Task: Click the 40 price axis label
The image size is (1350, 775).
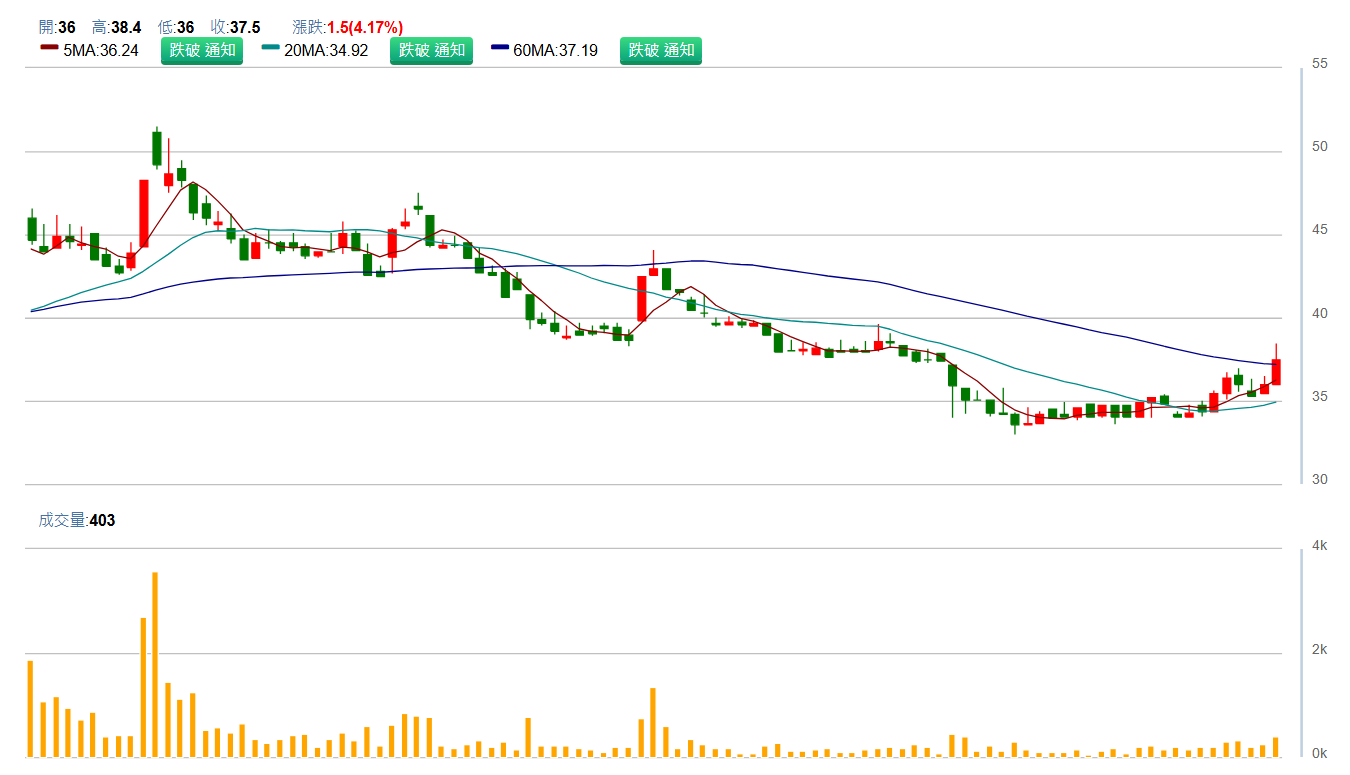Action: point(1320,313)
